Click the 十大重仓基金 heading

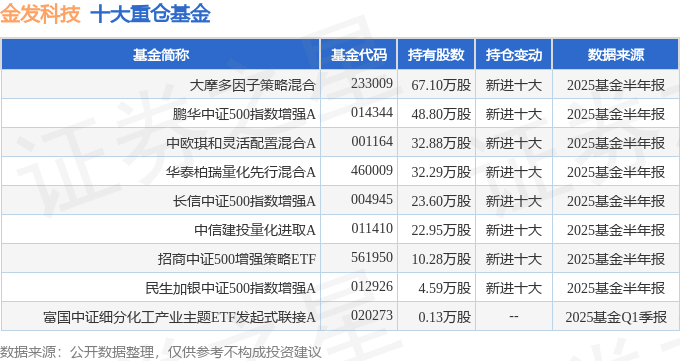pyautogui.click(x=150, y=13)
